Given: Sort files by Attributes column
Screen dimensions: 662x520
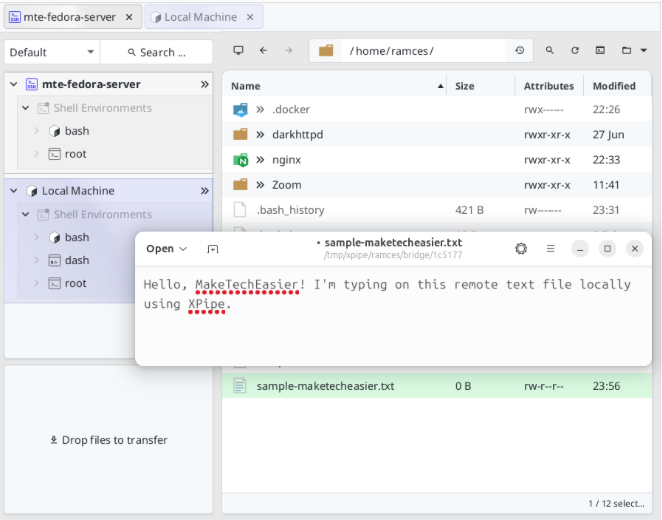Looking at the screenshot, I should (x=549, y=86).
